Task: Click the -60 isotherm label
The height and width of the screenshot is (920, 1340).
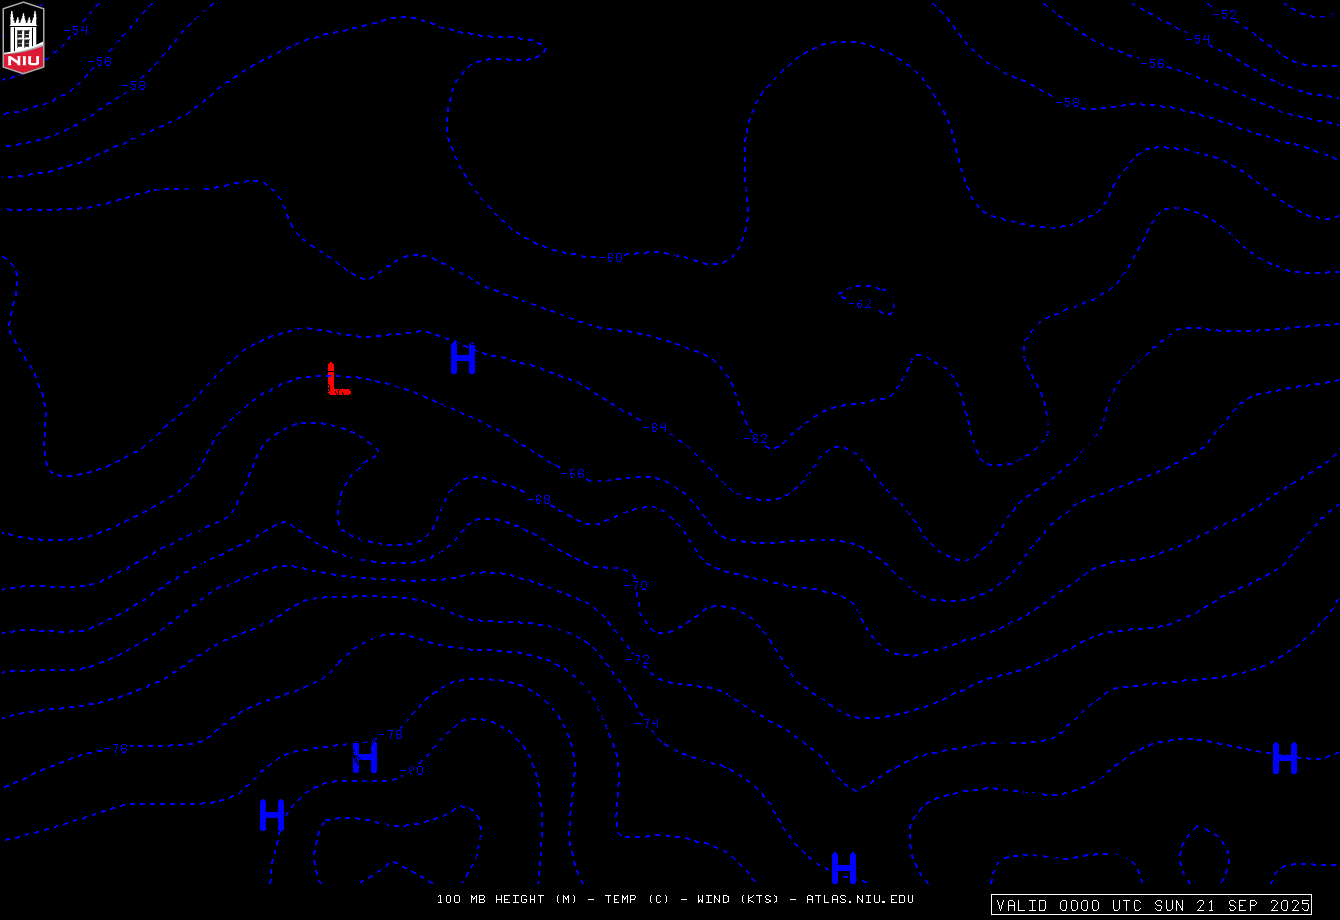Action: point(613,258)
